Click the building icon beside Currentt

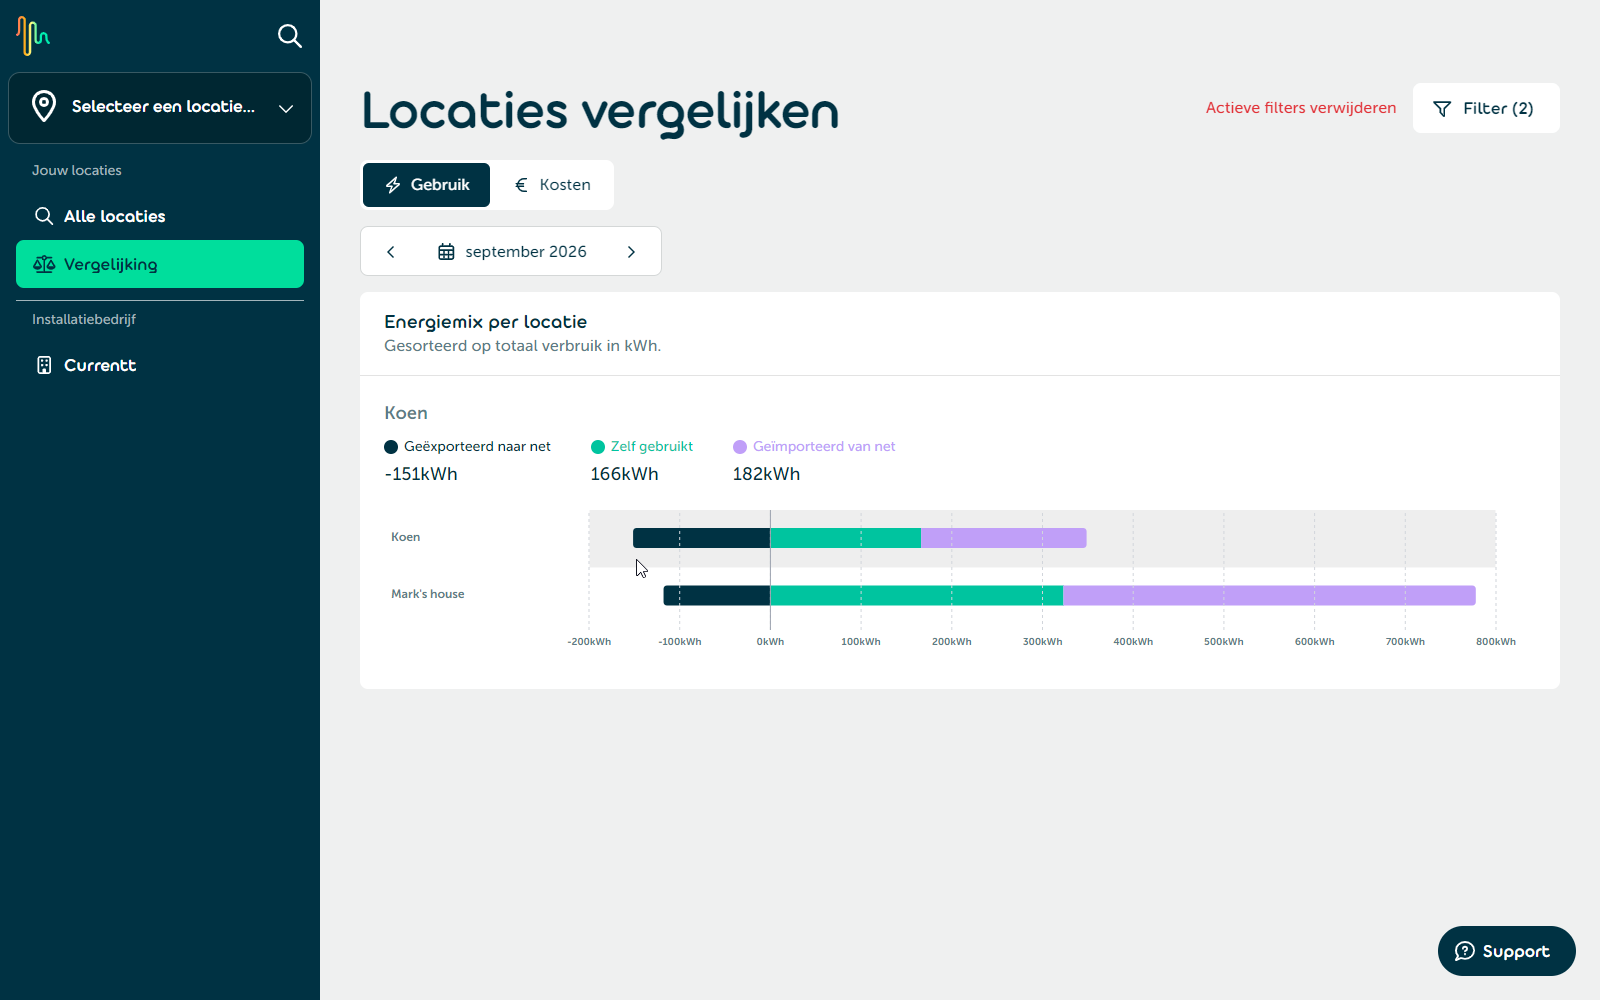point(44,365)
